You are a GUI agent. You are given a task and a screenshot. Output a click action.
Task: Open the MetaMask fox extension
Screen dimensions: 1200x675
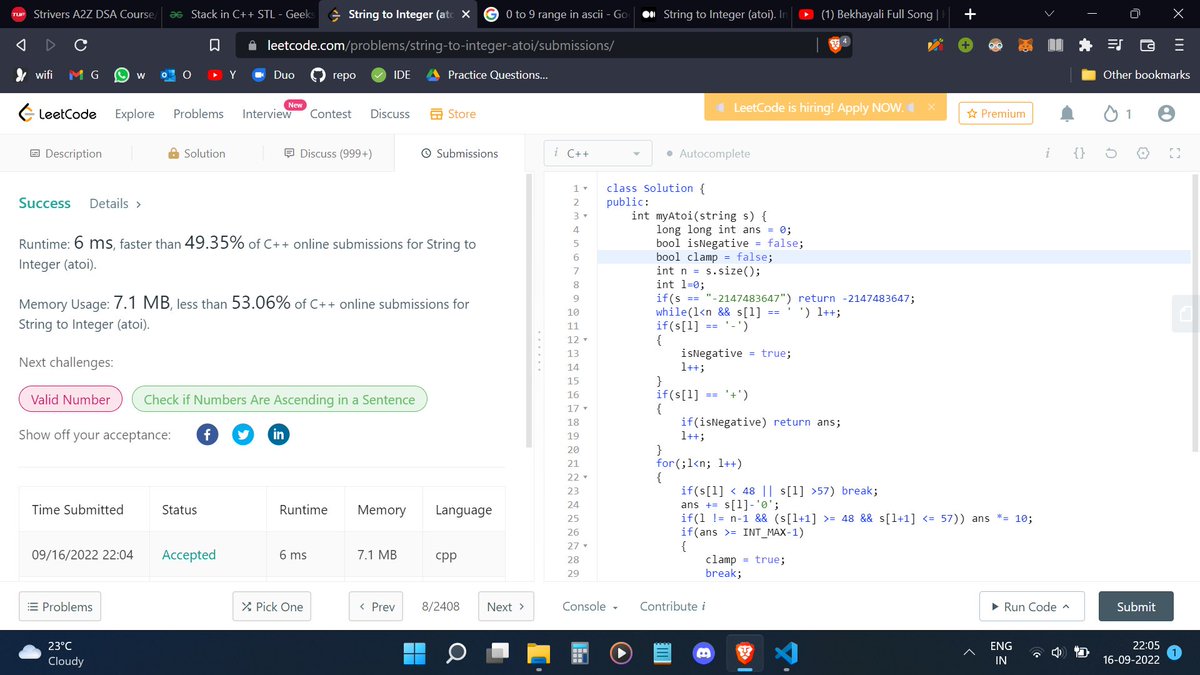(1025, 45)
